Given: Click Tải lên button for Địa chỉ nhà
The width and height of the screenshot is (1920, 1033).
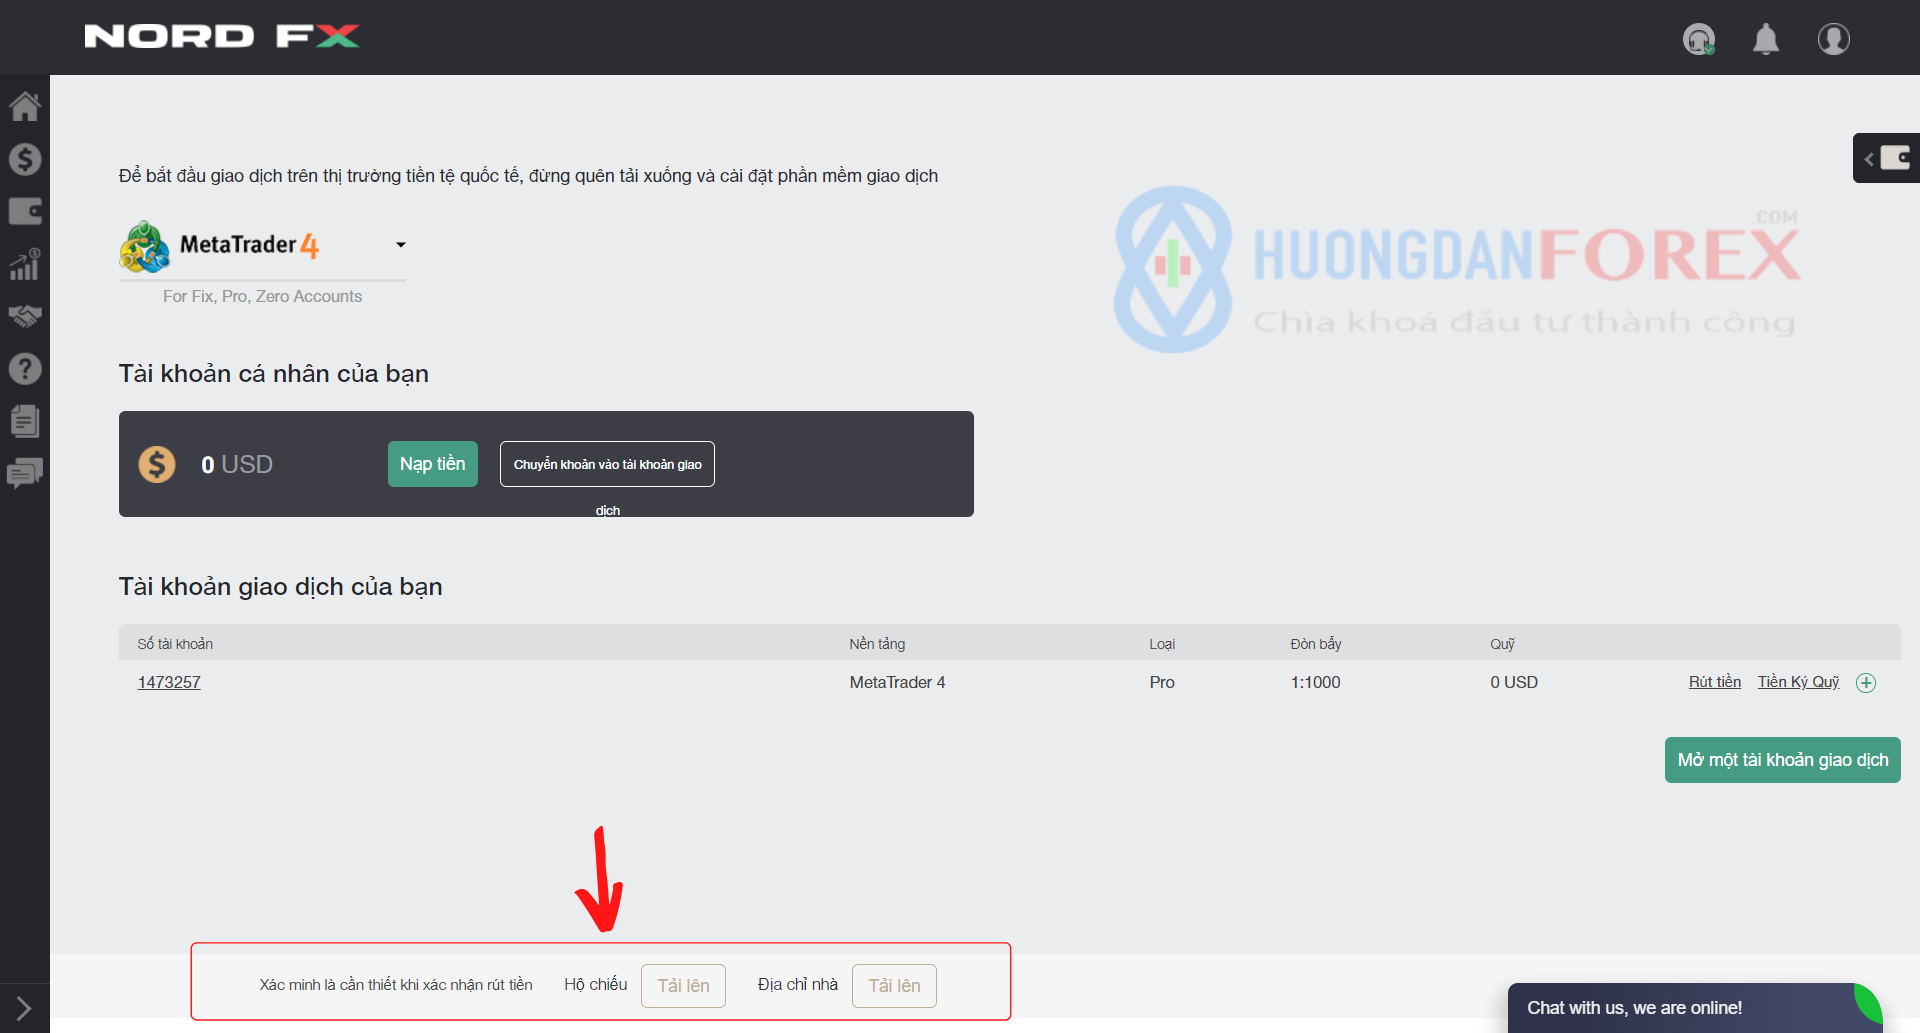Looking at the screenshot, I should [894, 986].
